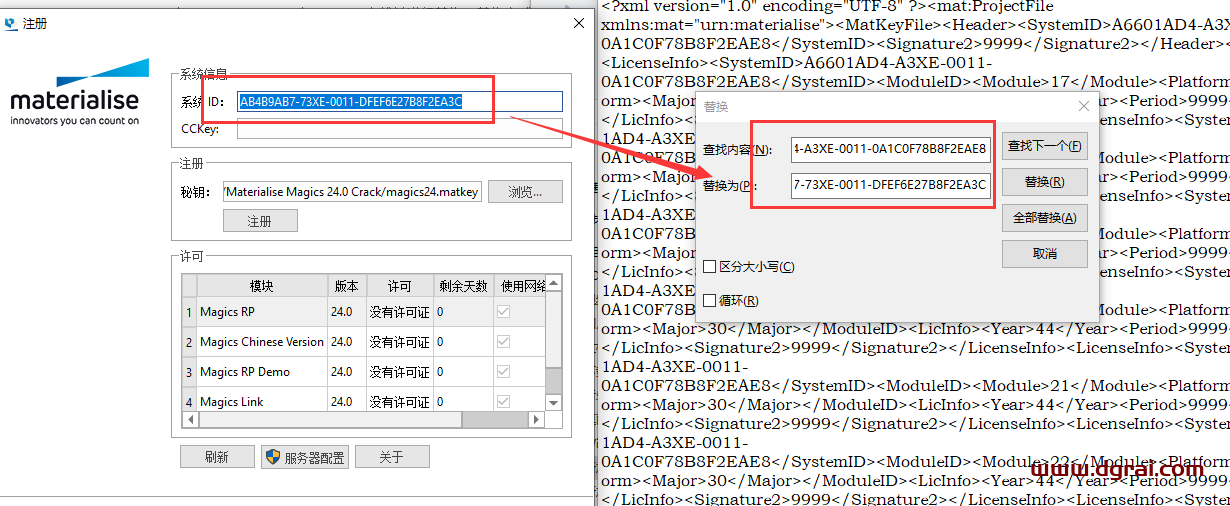Toggle network checkbox for Magics Chinese Version
The width and height of the screenshot is (1230, 506).
(503, 342)
